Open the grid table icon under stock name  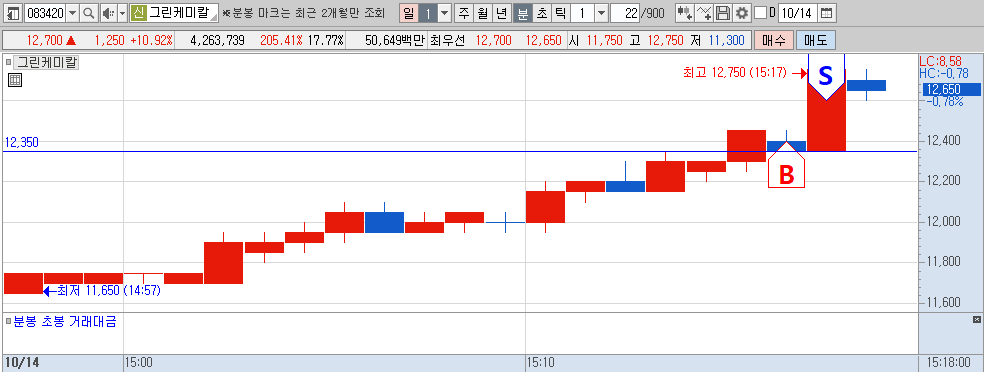15,80
